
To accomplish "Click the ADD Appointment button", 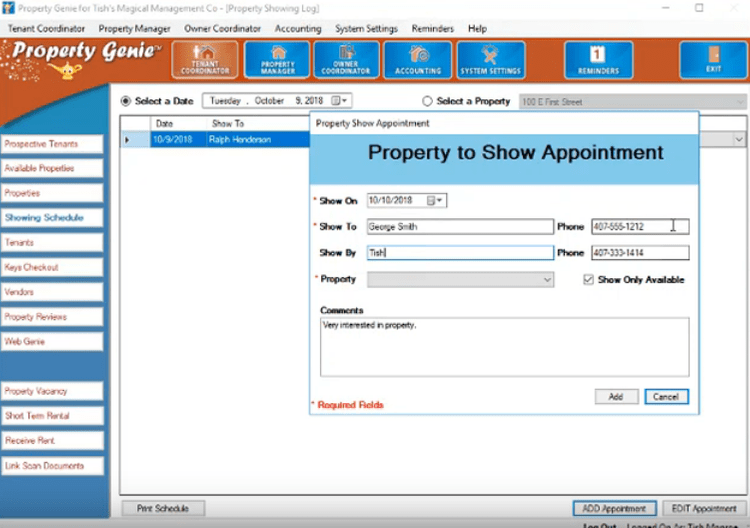I will coord(614,508).
